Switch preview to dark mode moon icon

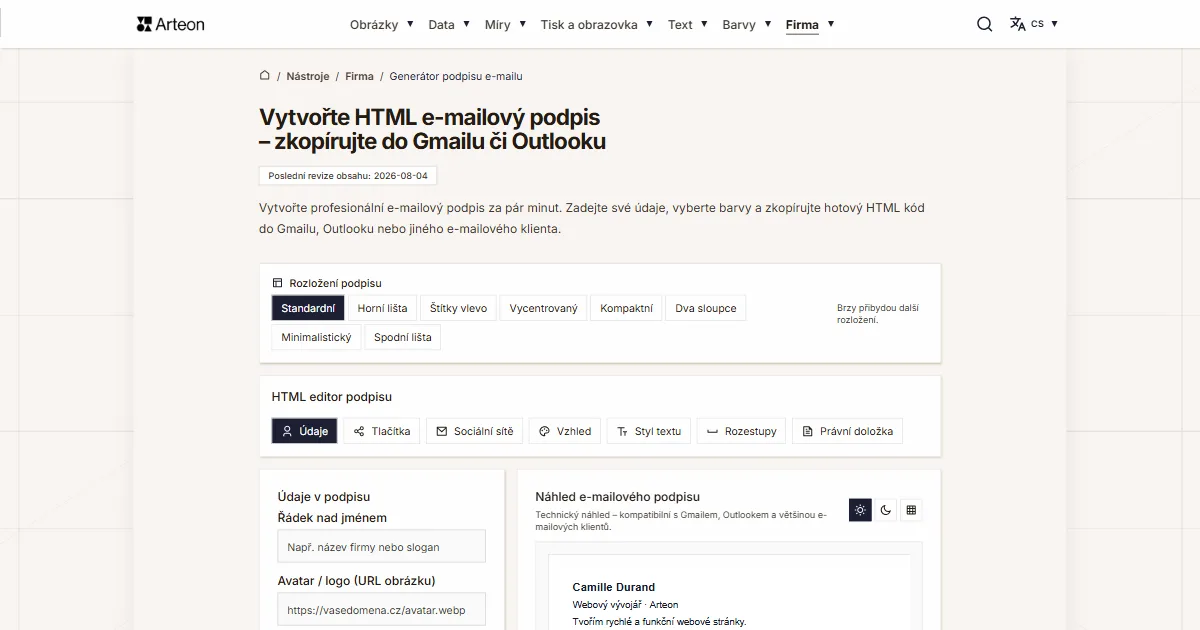click(x=886, y=510)
